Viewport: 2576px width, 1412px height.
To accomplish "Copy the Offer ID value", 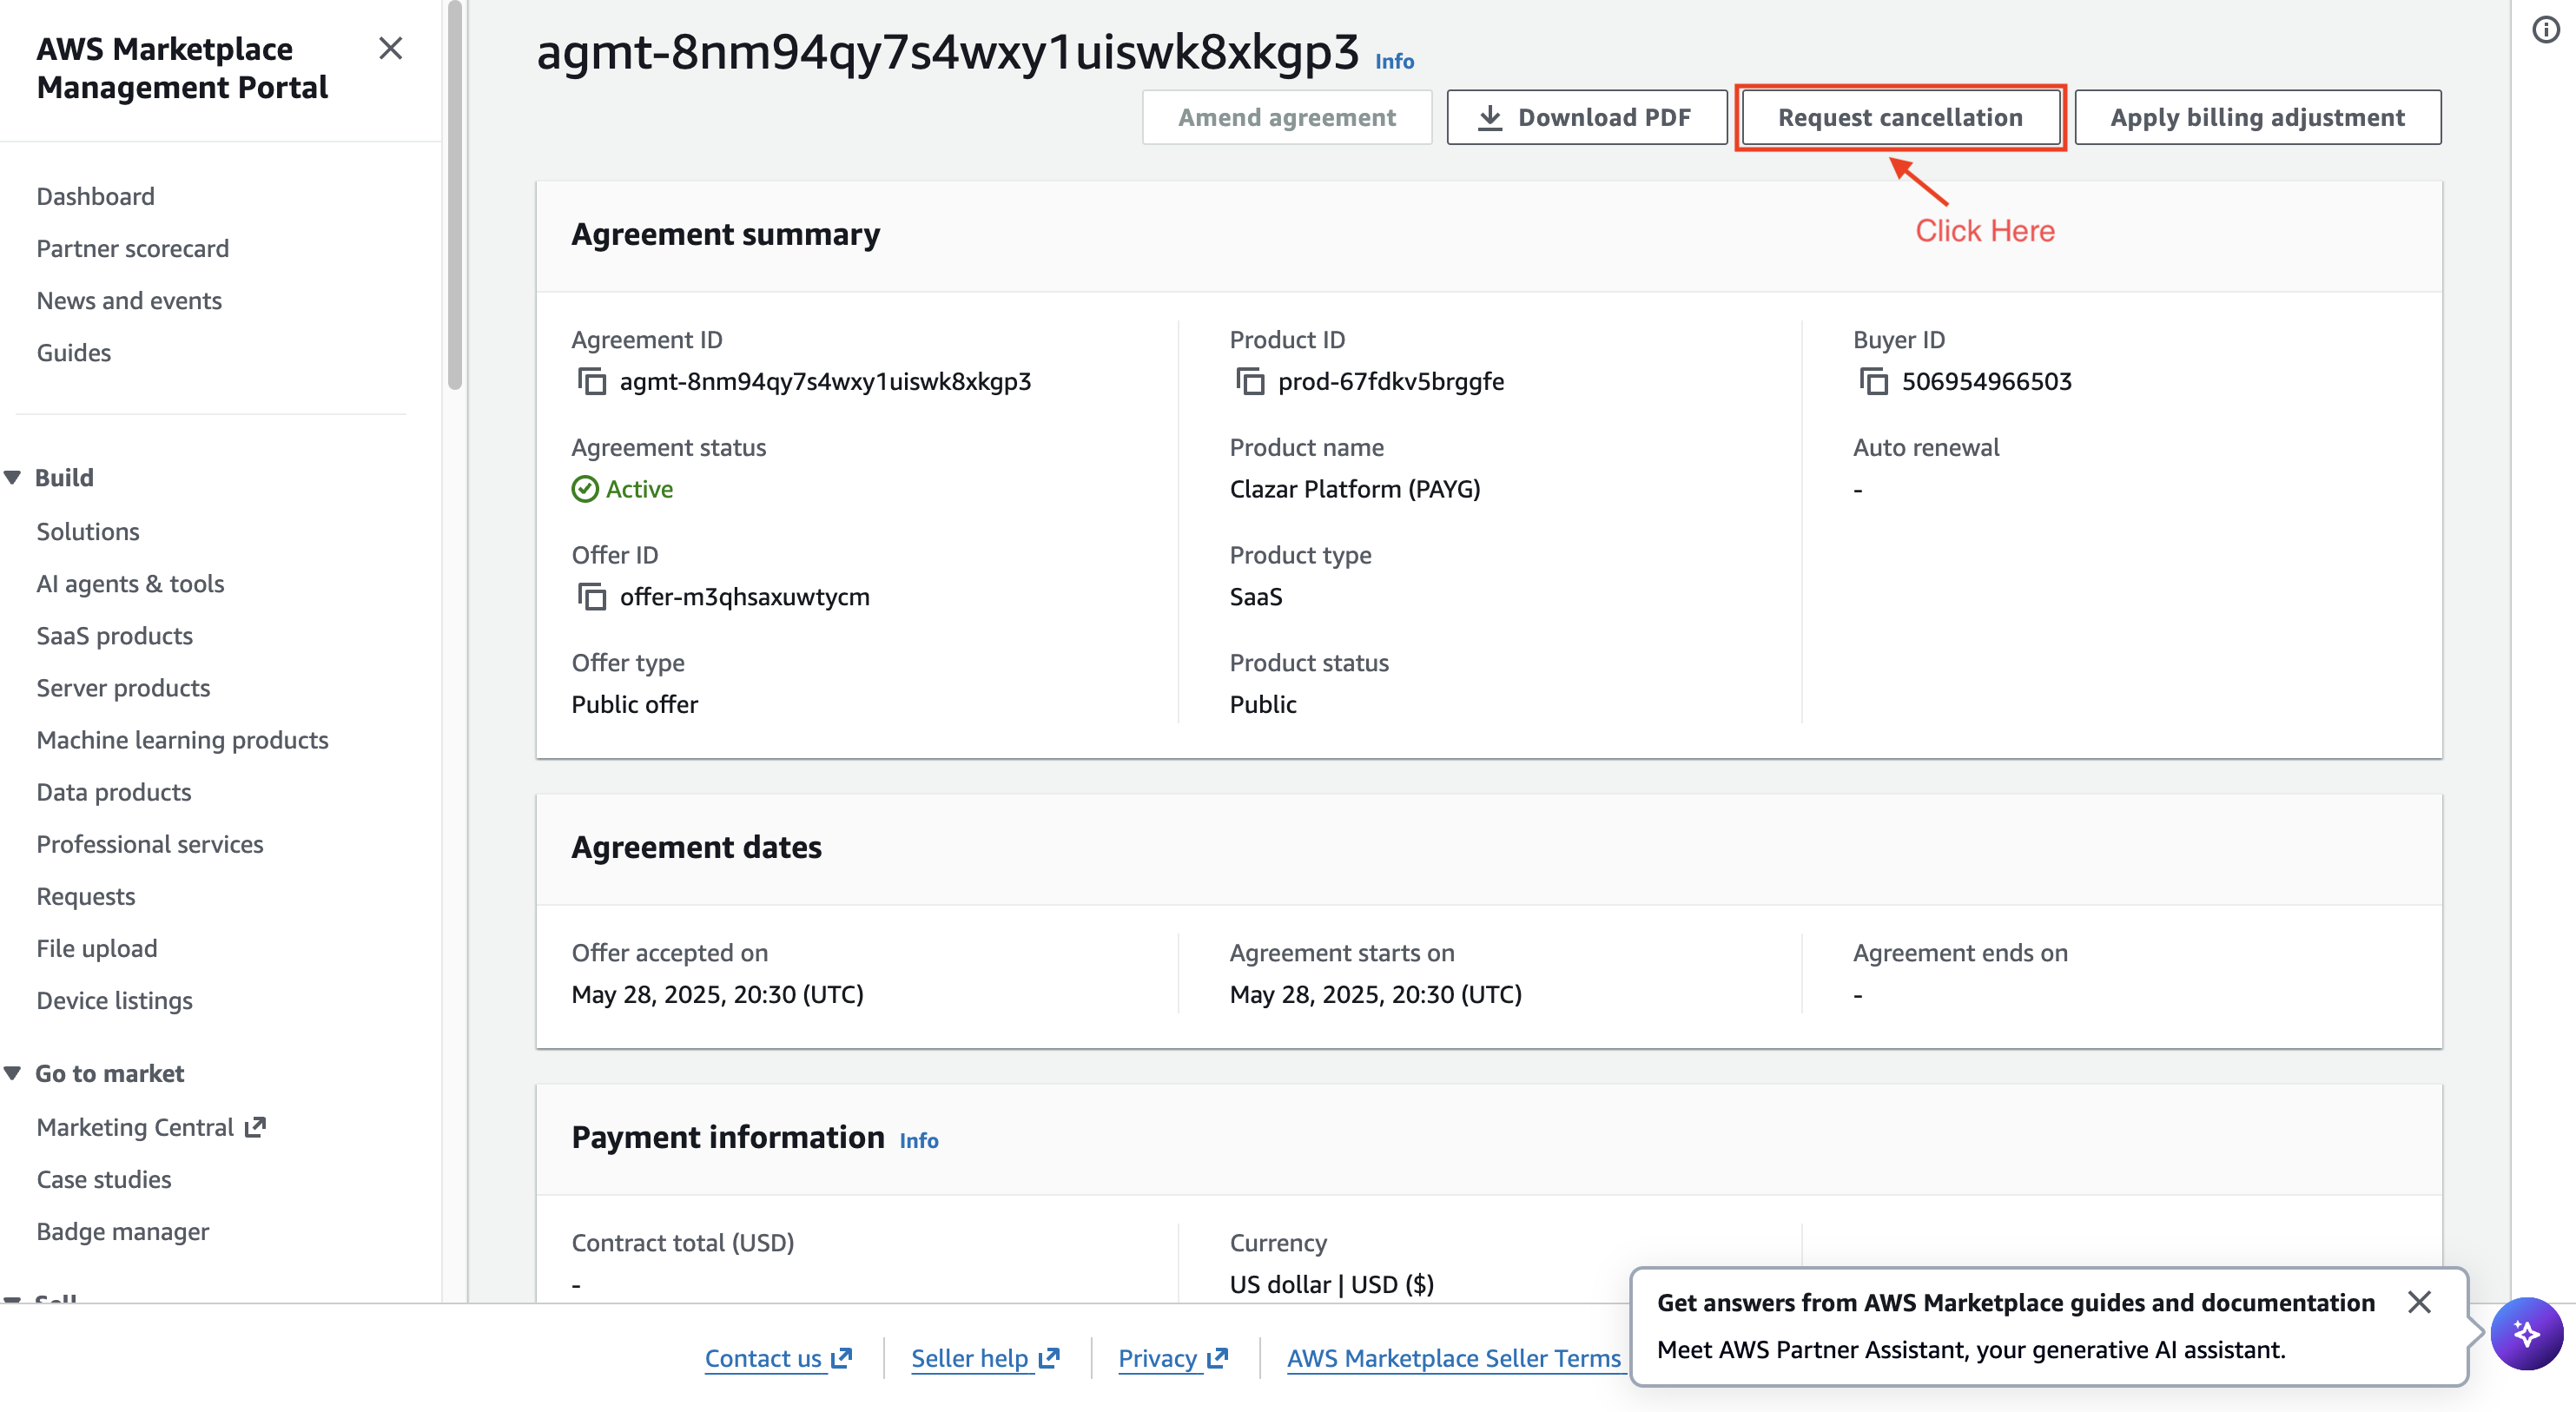I will pos(592,597).
